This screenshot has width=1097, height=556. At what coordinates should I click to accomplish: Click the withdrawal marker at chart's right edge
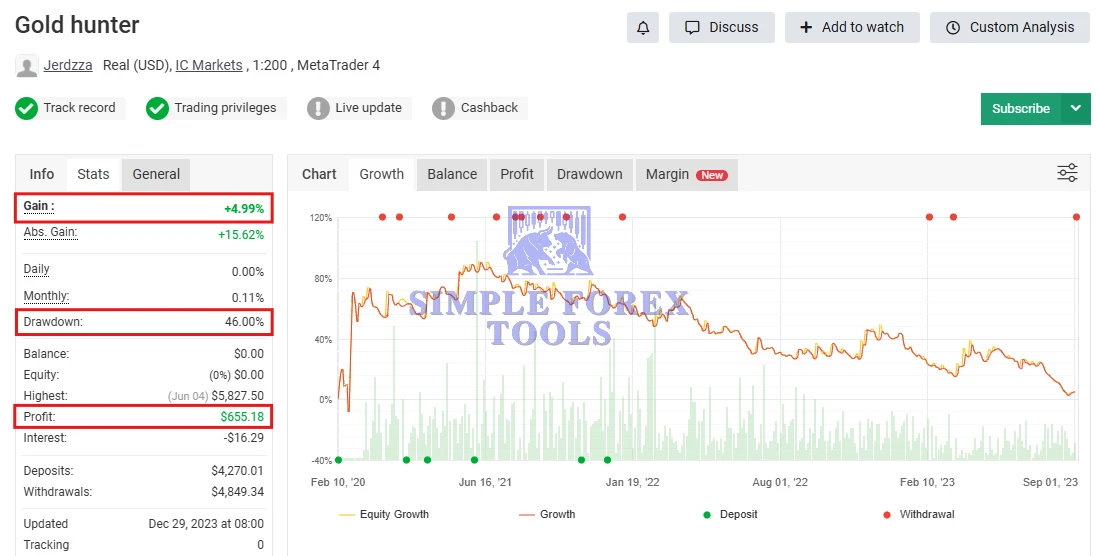pos(1076,218)
